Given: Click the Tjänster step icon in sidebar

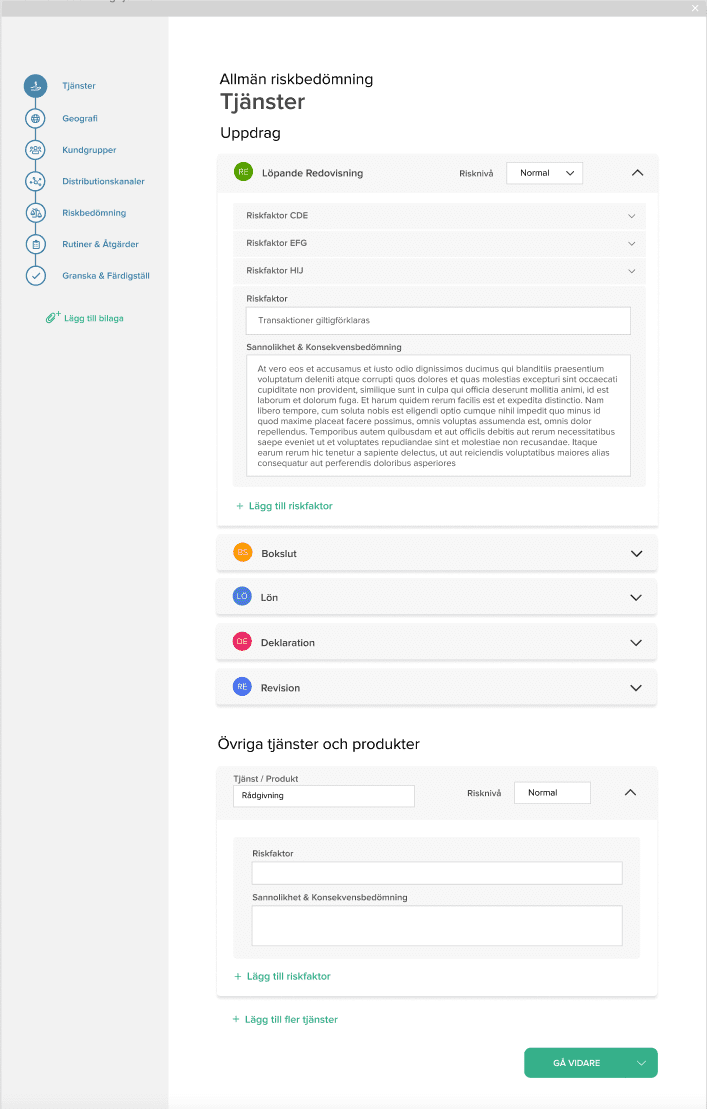Looking at the screenshot, I should [36, 86].
